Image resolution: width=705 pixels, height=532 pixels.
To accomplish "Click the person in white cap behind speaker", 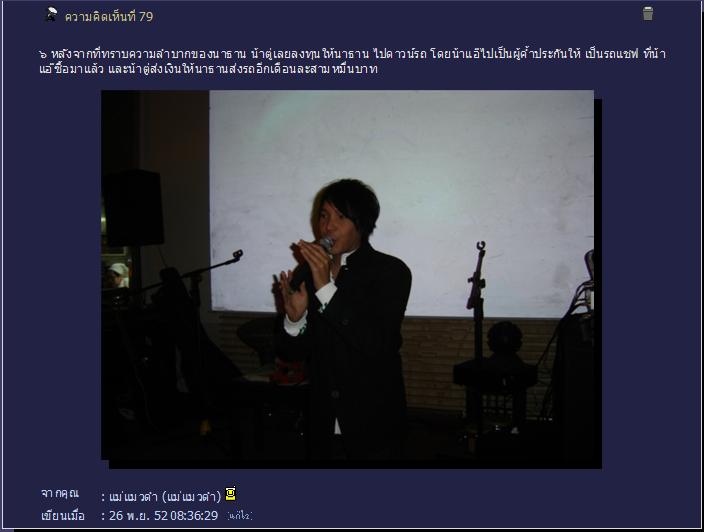I will (117, 276).
